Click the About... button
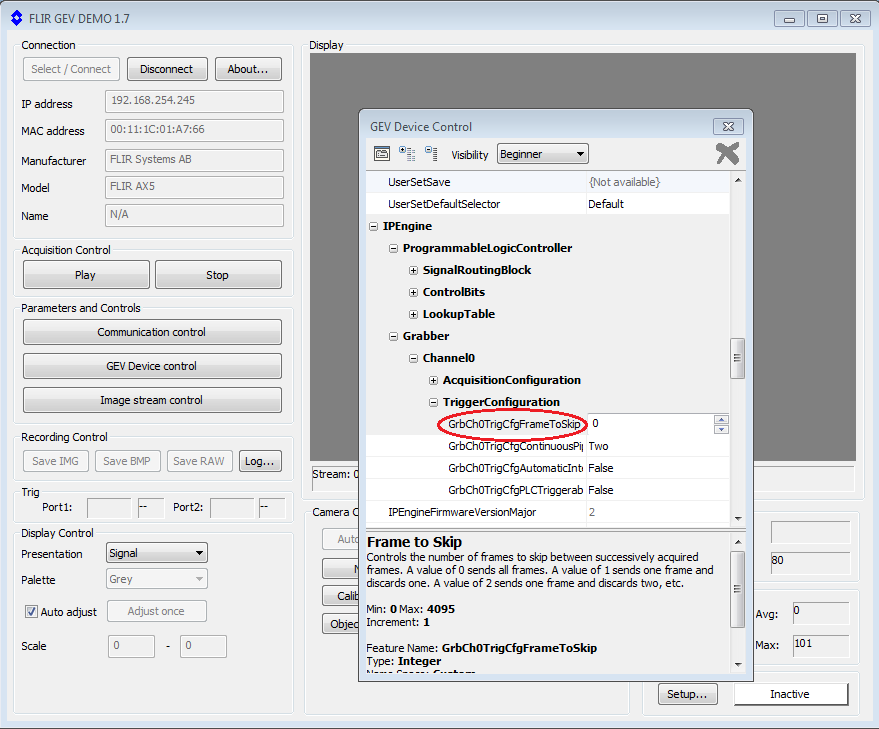The width and height of the screenshot is (879, 729). pos(248,69)
